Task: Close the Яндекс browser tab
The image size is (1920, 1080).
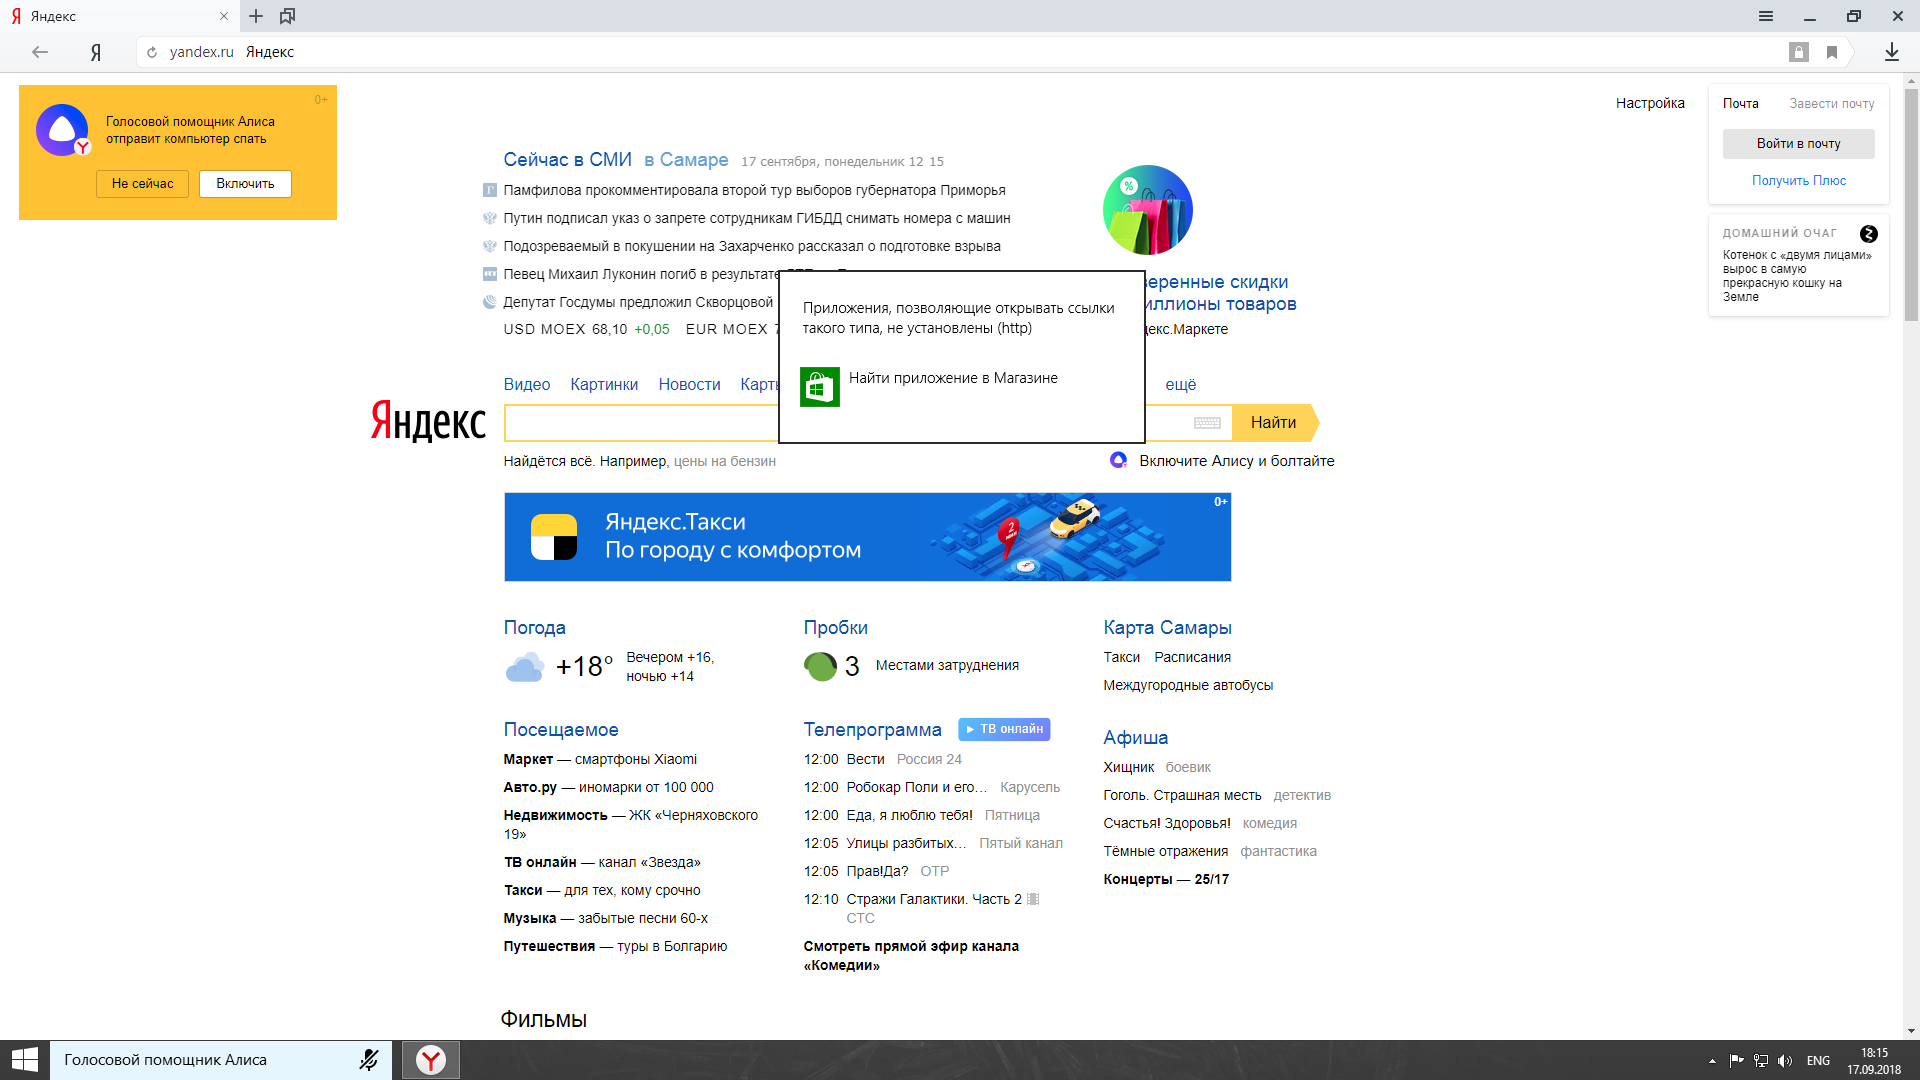Action: [x=224, y=16]
